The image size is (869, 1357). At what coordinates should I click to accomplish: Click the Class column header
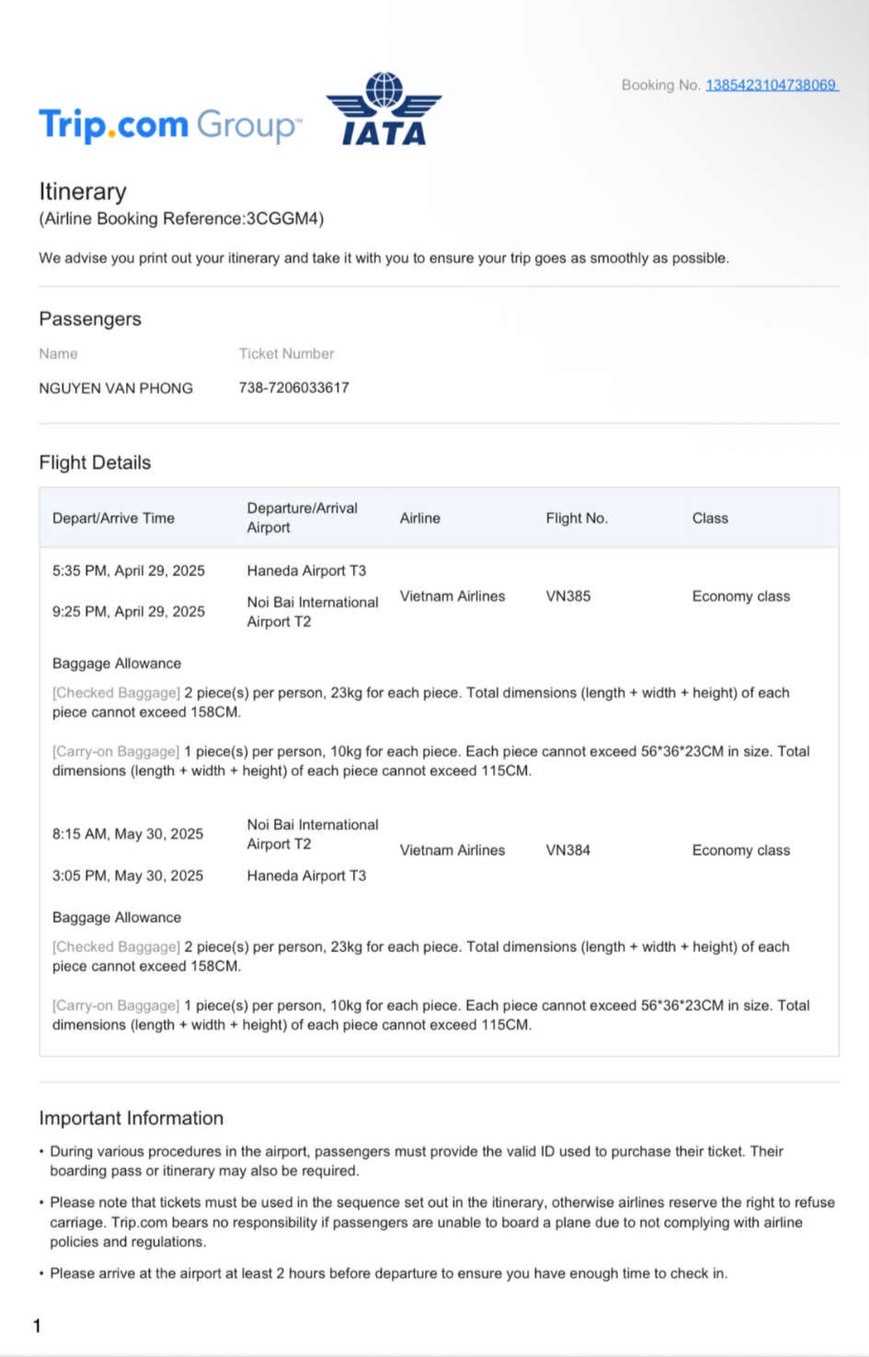pyautogui.click(x=710, y=518)
